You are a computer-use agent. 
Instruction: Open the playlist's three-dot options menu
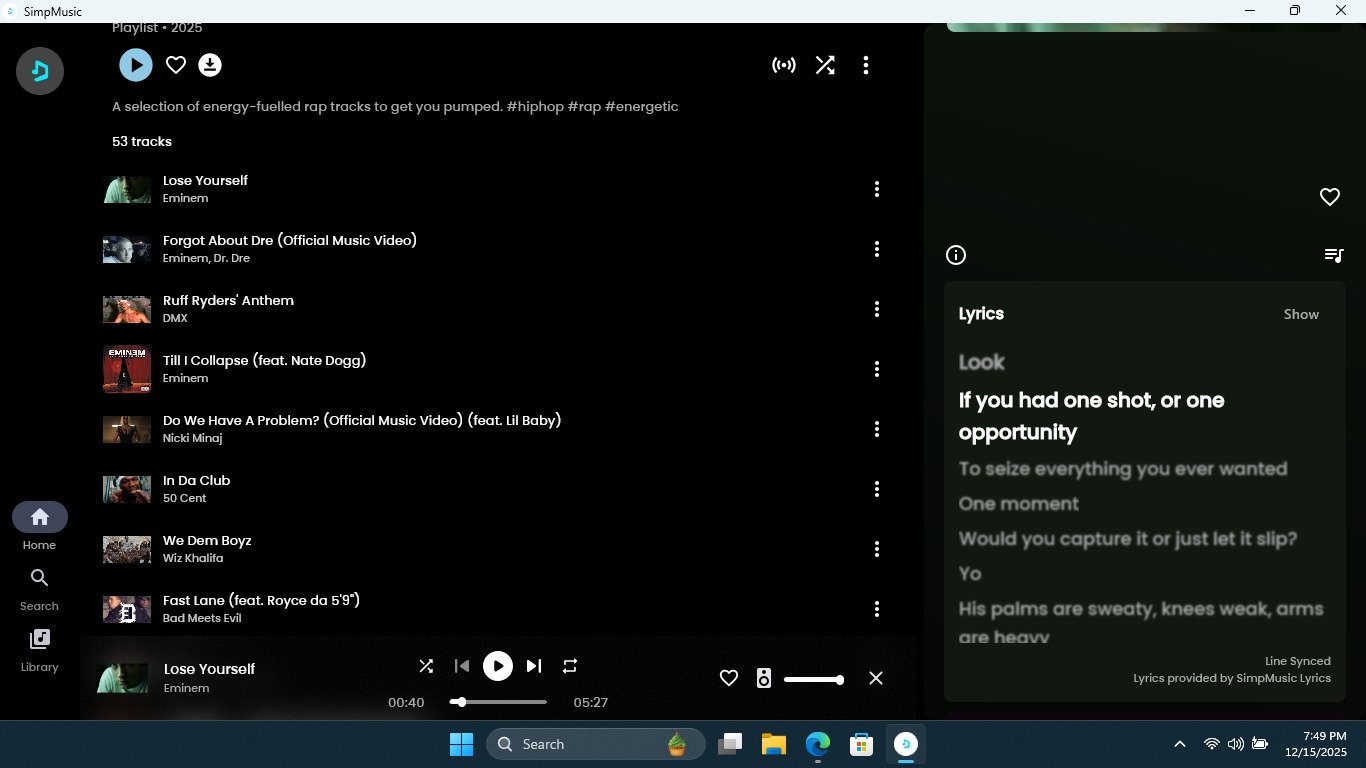tap(866, 65)
